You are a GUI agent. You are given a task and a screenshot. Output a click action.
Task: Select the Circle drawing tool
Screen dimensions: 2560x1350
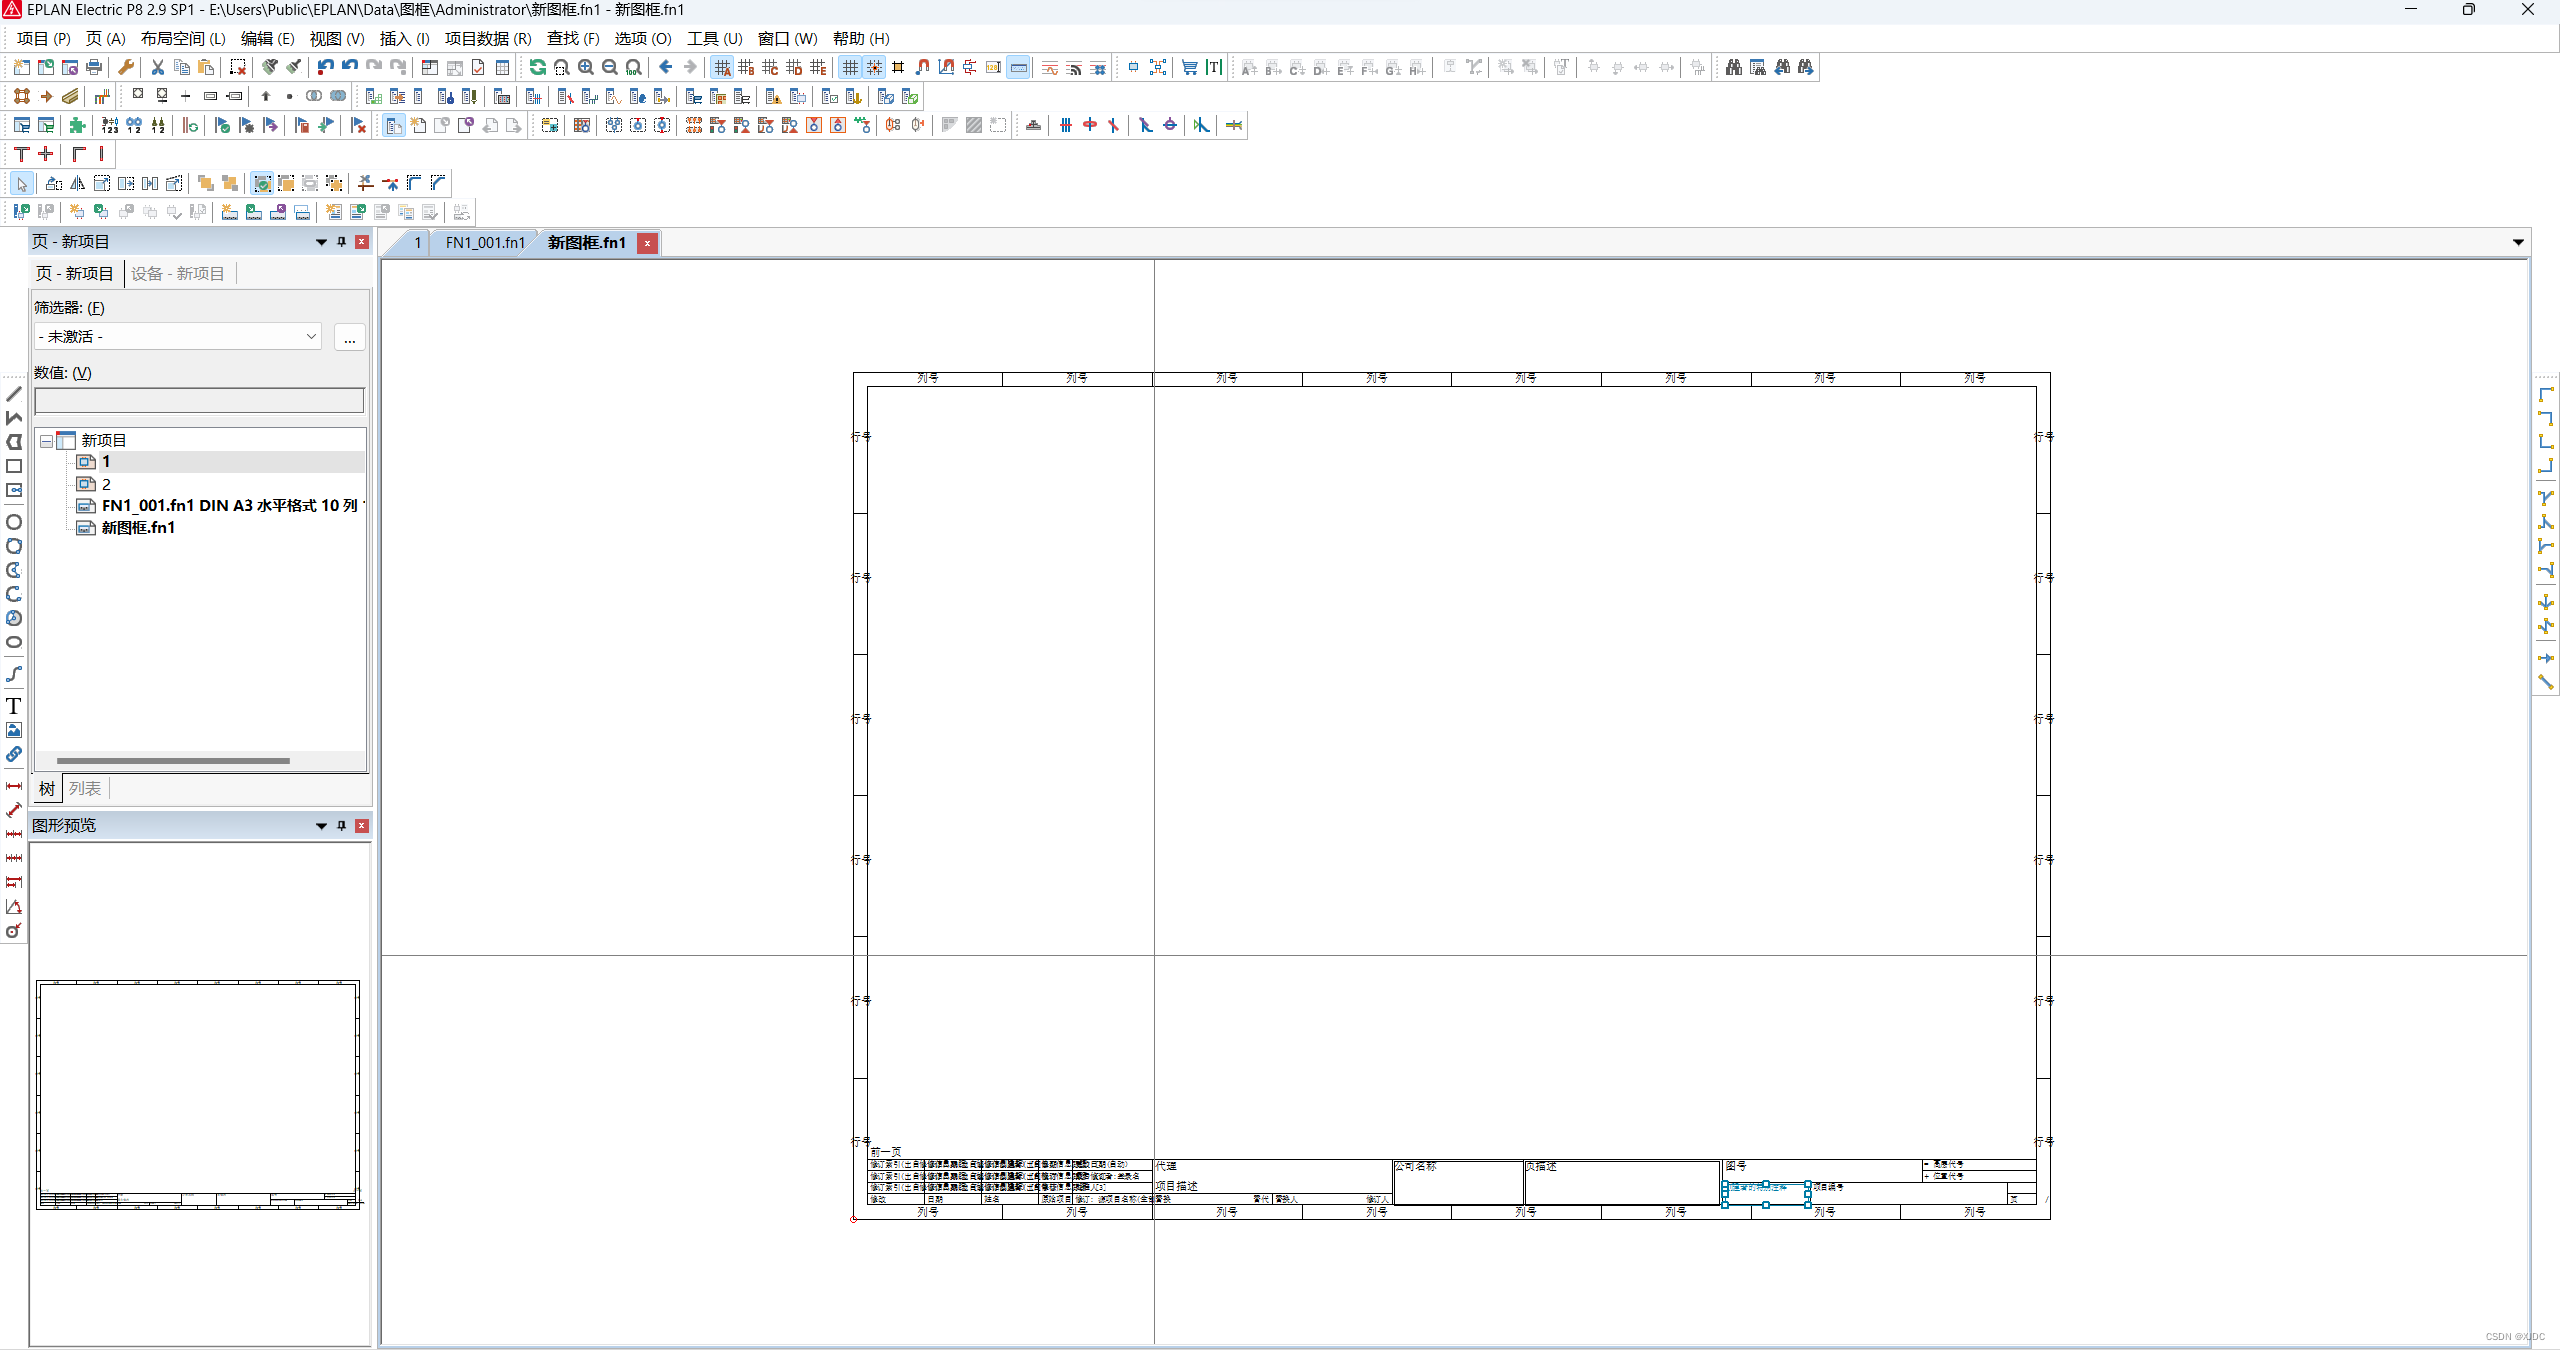point(14,522)
